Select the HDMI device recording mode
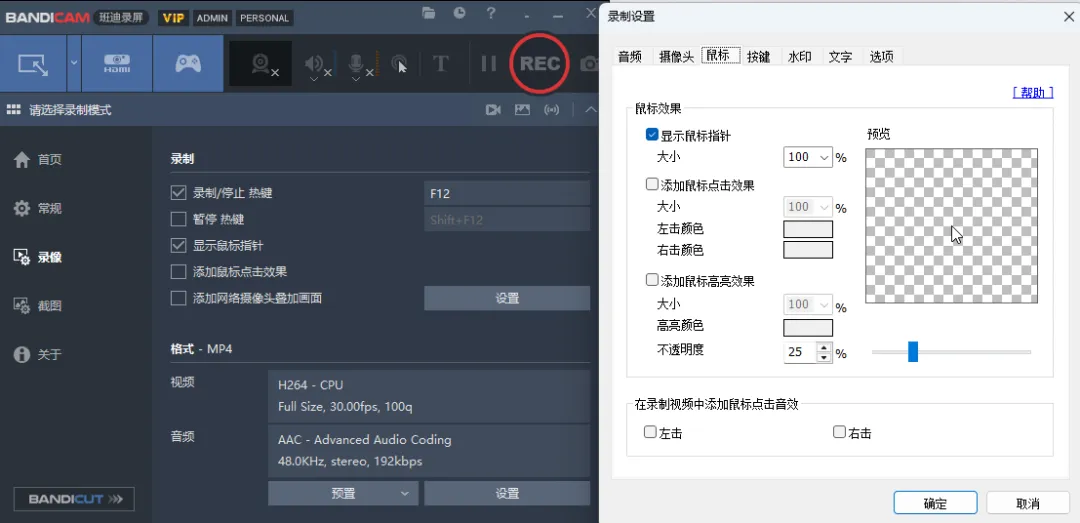 [x=116, y=64]
